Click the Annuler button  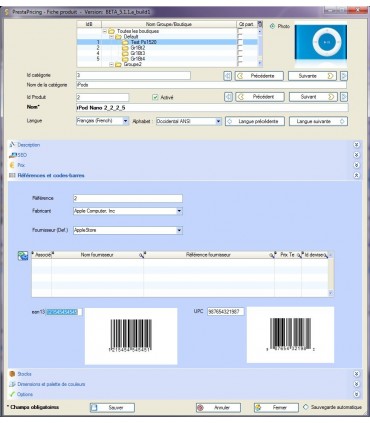click(x=218, y=408)
